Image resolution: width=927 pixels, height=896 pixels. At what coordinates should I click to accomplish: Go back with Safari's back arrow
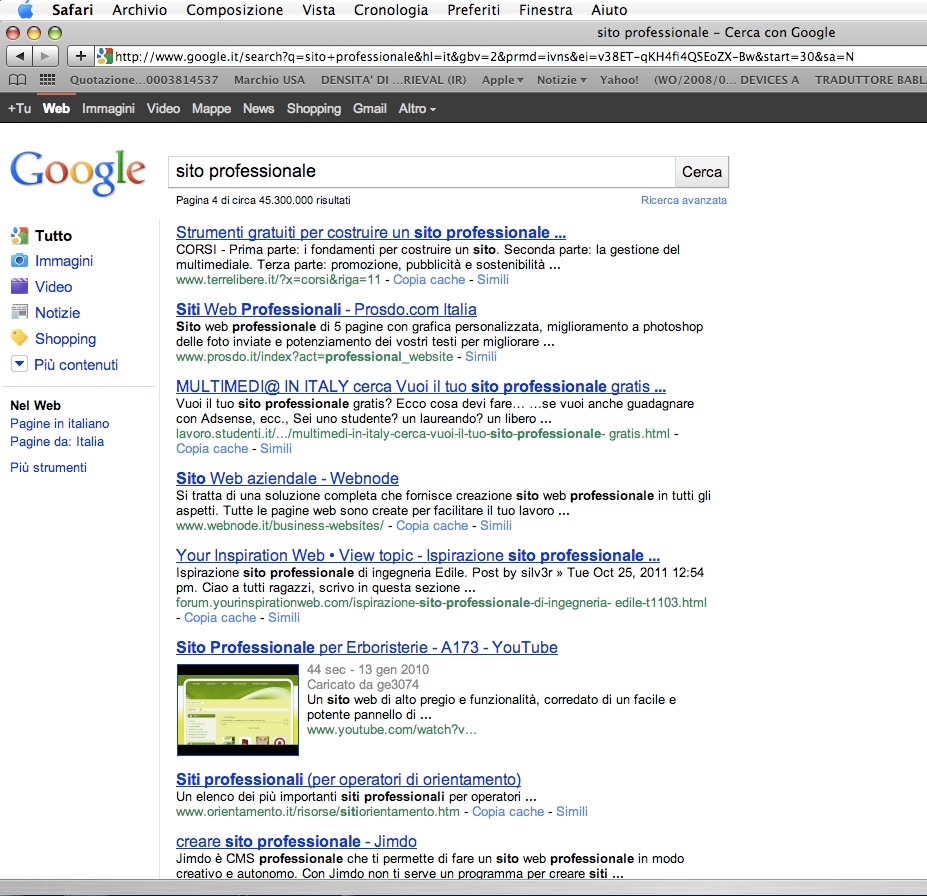(x=20, y=56)
